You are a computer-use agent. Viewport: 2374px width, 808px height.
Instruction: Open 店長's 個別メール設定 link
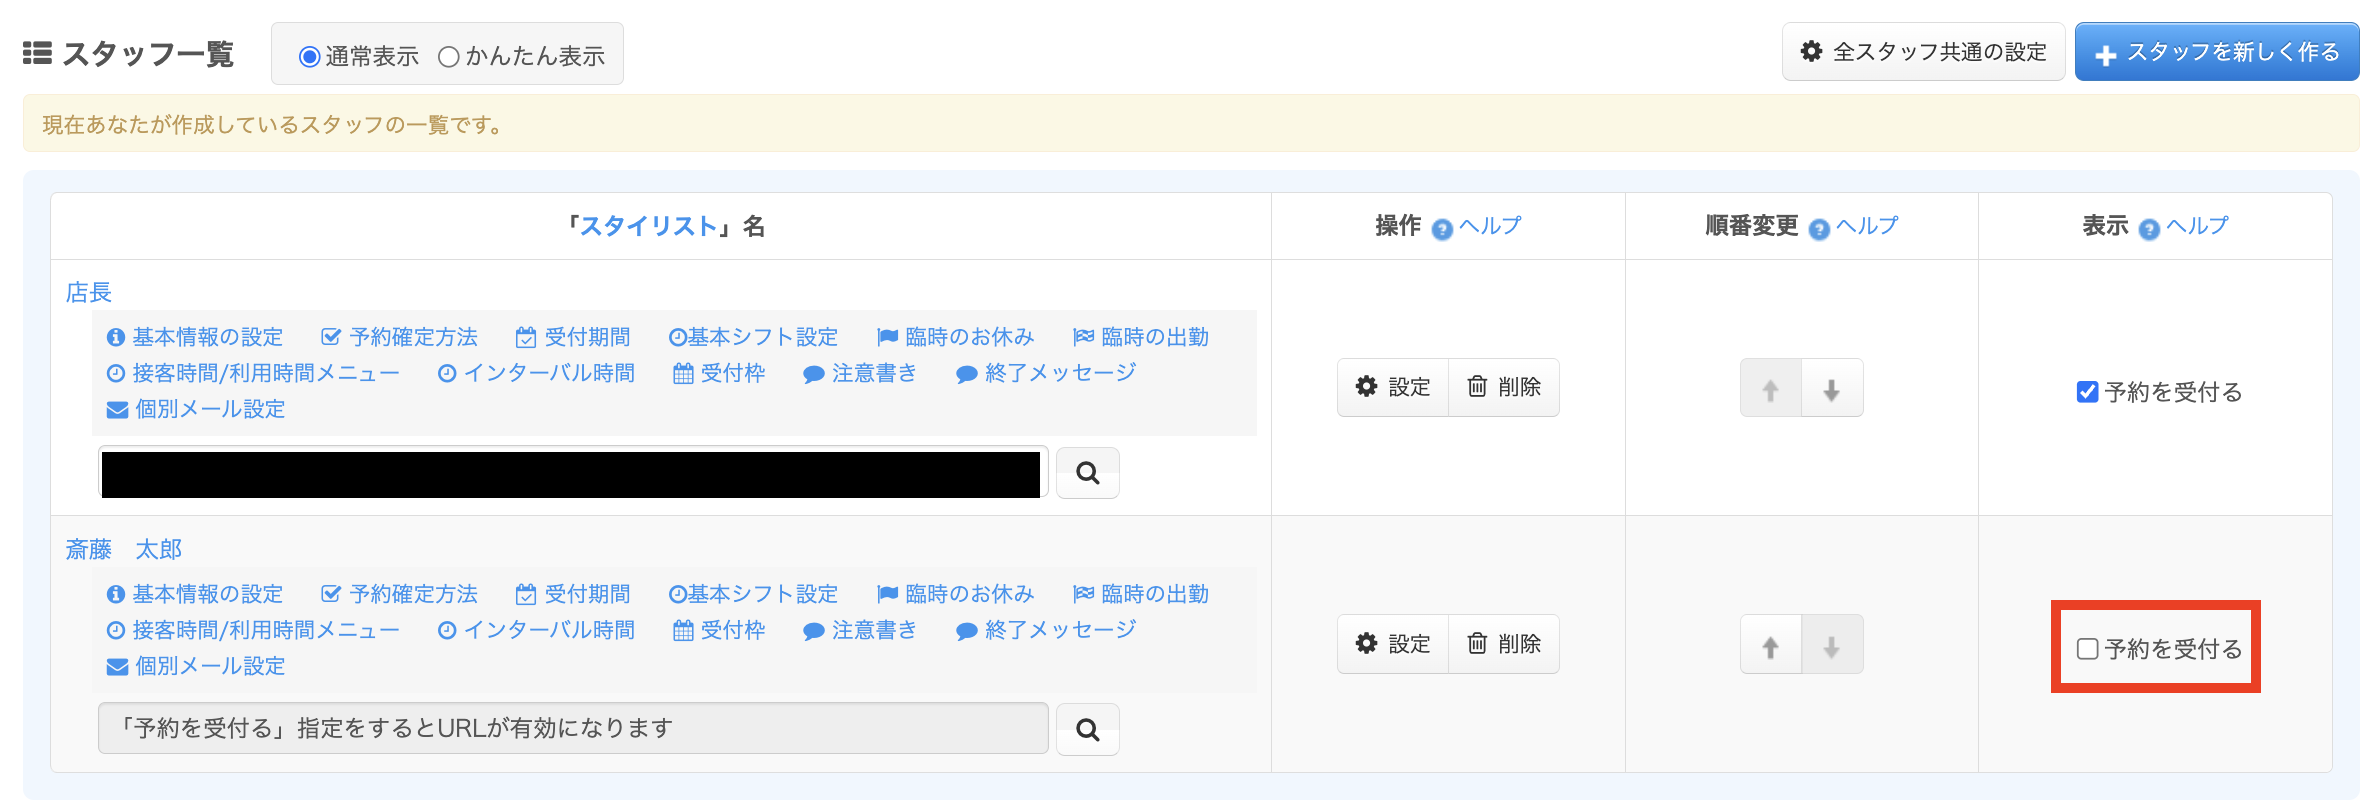coord(196,410)
